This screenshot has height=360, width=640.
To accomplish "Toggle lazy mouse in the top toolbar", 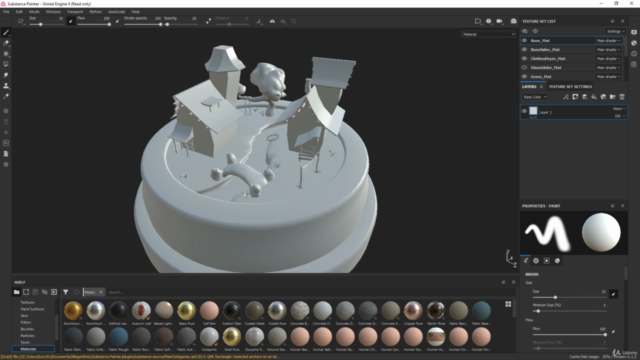I will [x=209, y=21].
